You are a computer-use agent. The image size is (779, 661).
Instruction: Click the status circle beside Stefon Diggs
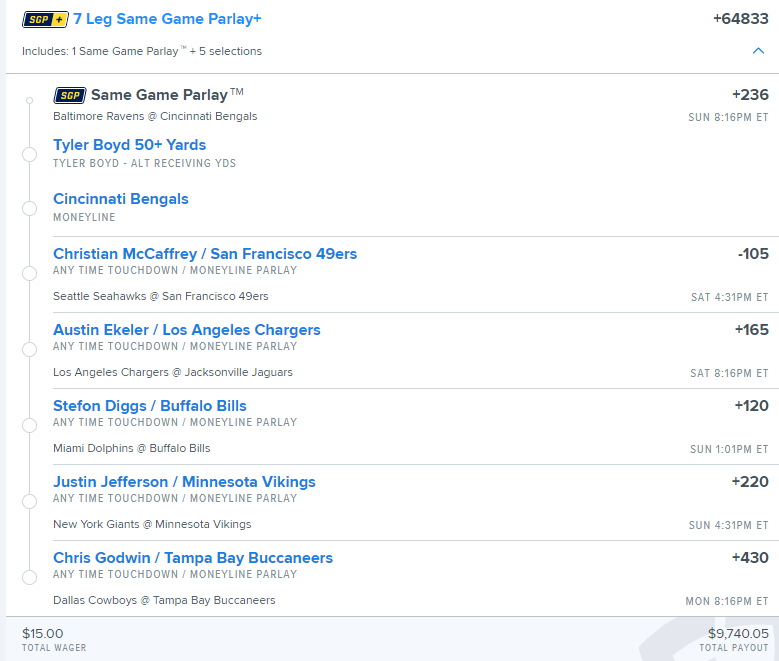(30, 425)
